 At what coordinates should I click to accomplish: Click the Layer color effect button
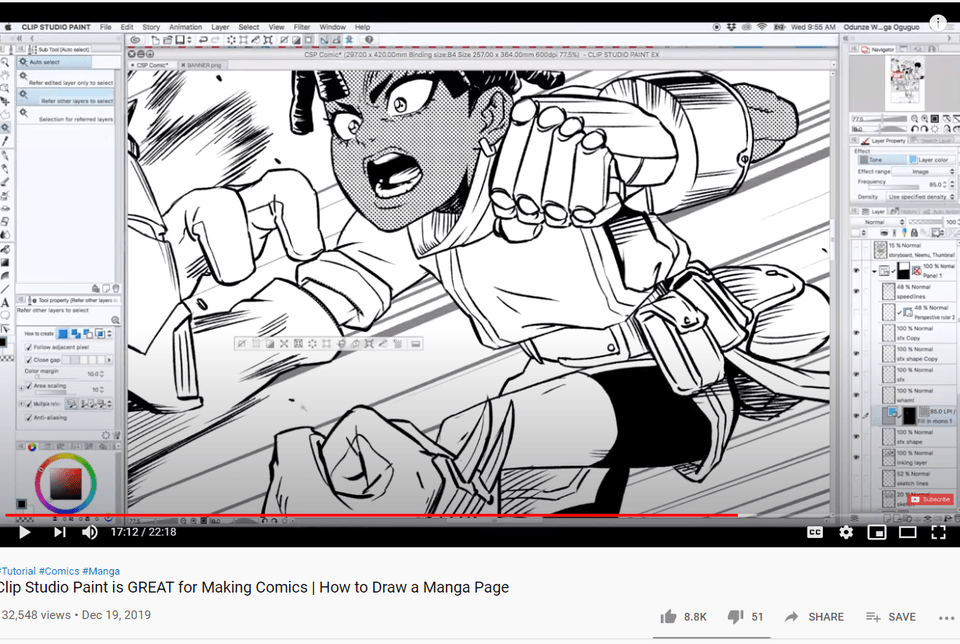coord(930,160)
